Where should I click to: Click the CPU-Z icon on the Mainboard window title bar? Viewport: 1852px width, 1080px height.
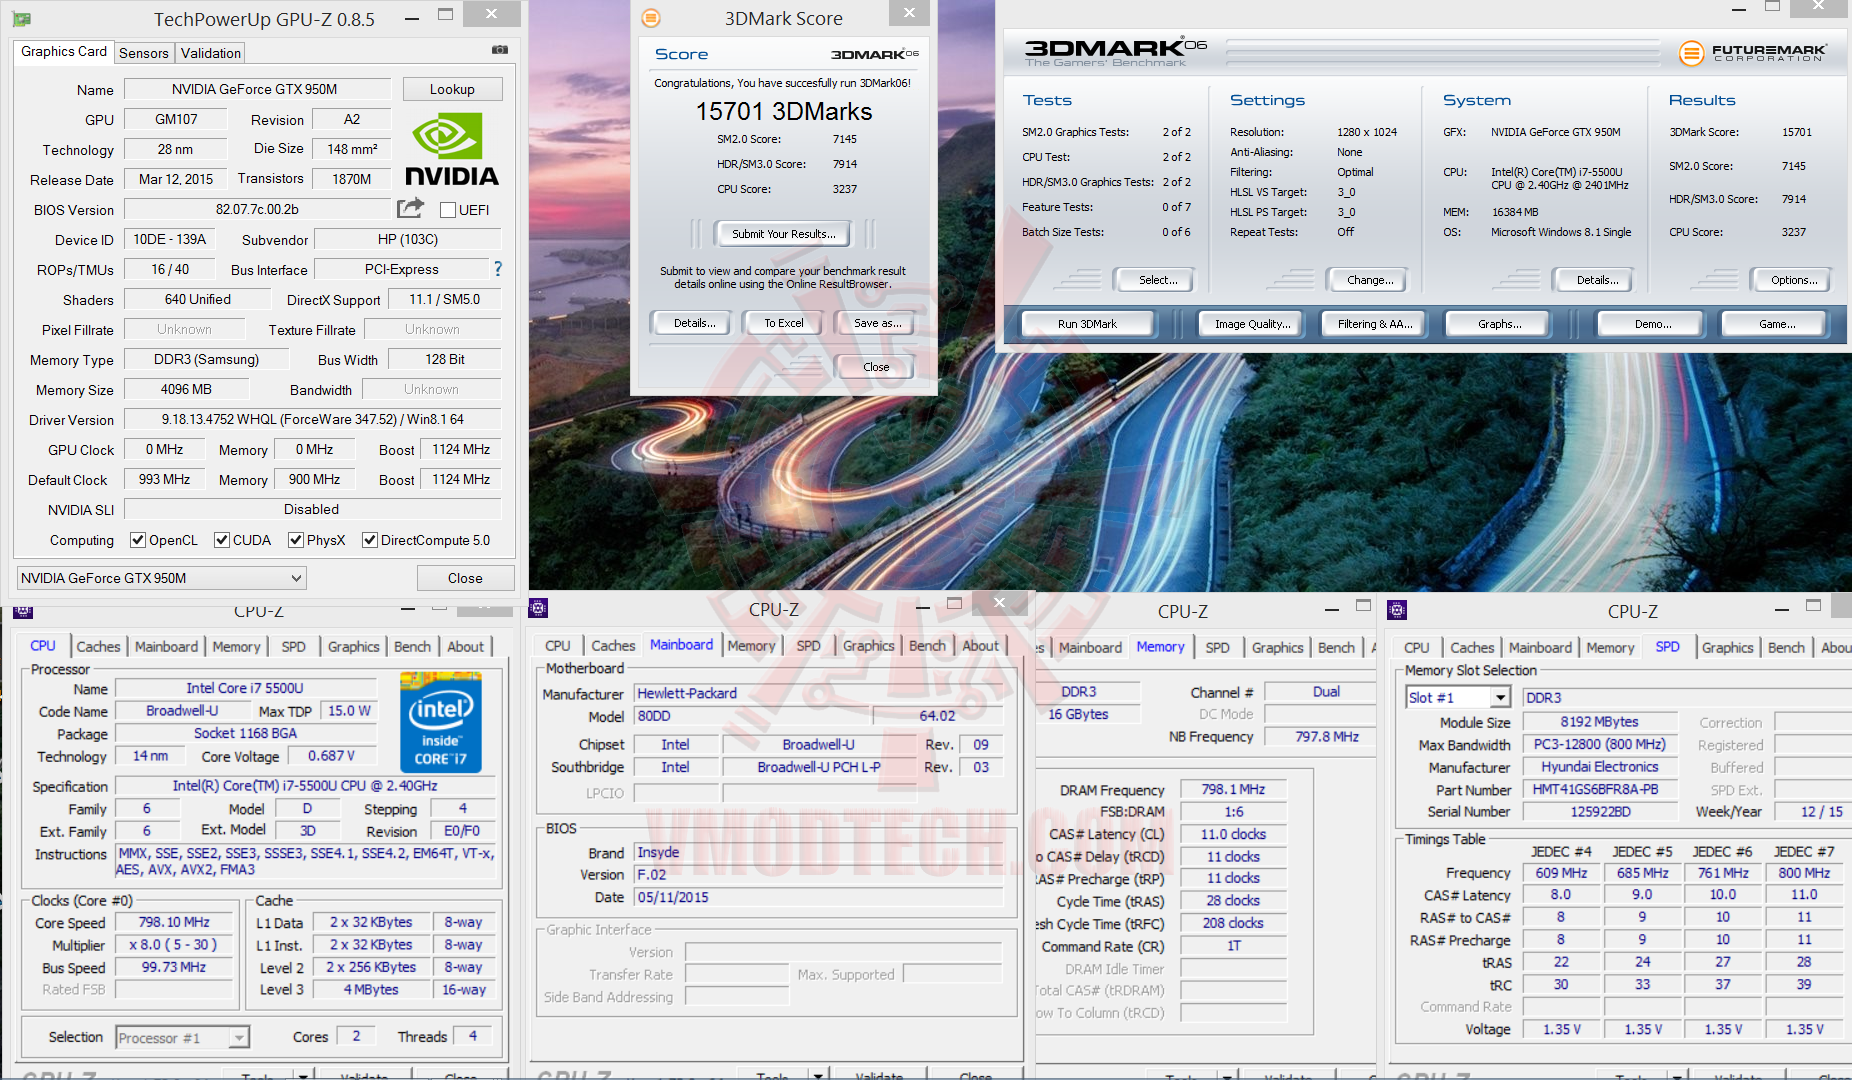tap(538, 608)
